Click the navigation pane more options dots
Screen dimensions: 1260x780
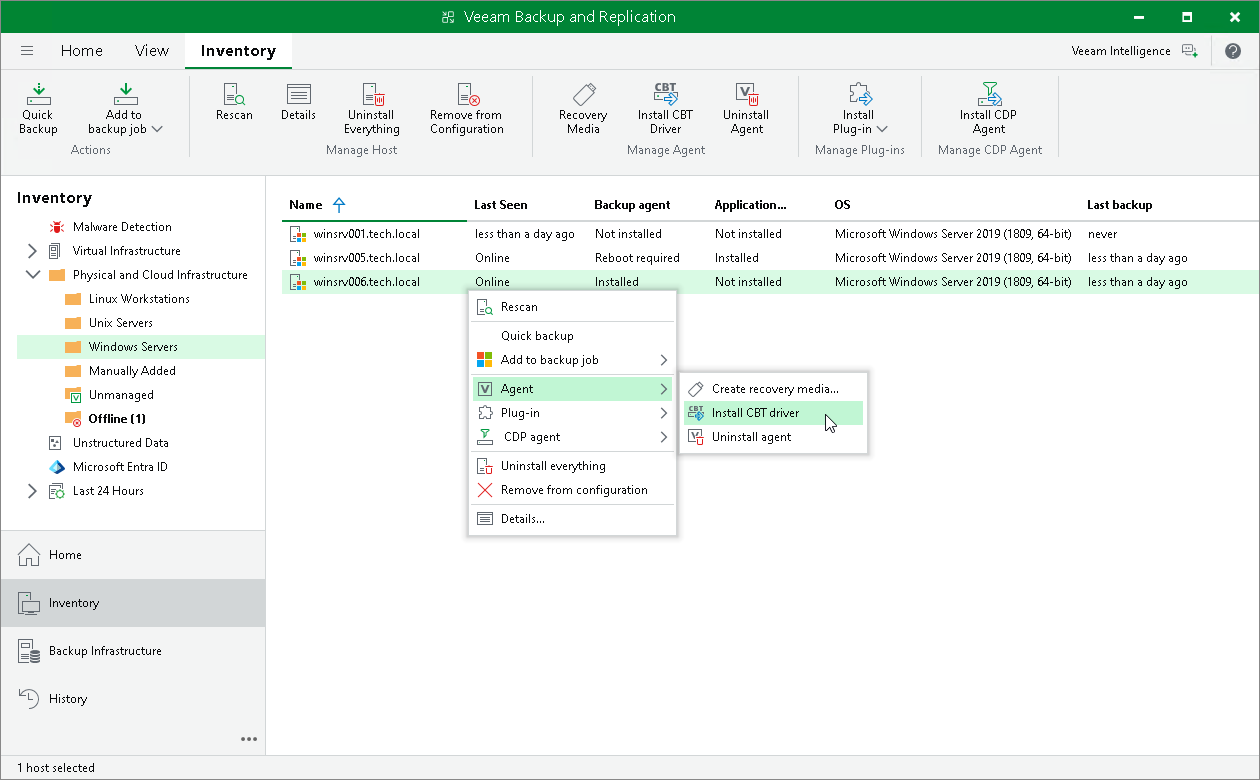249,740
